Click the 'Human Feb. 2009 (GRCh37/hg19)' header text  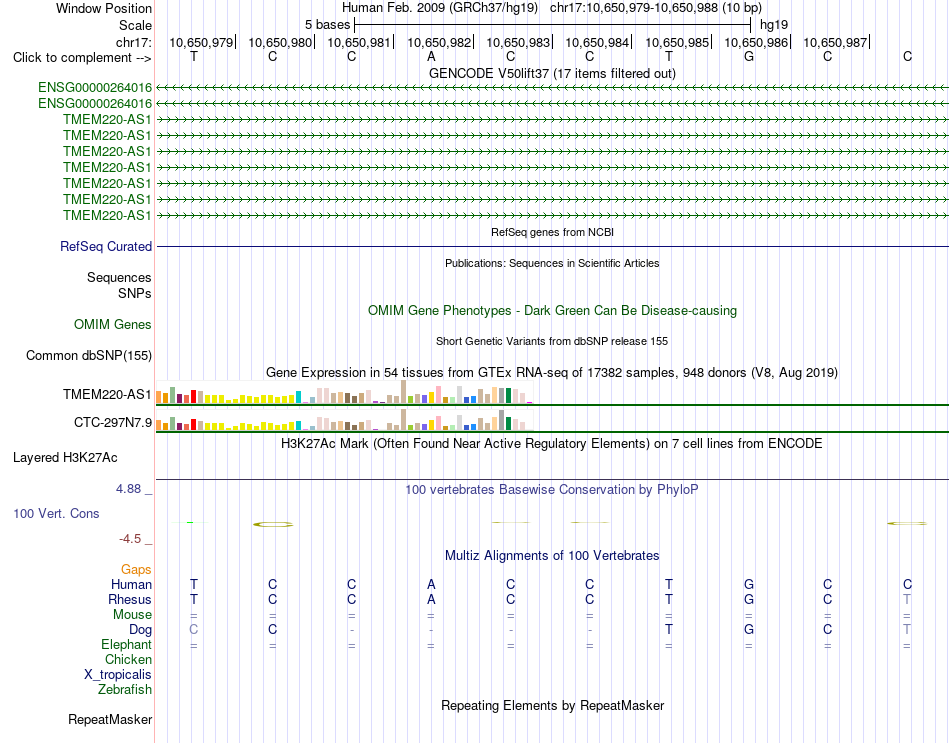440,8
